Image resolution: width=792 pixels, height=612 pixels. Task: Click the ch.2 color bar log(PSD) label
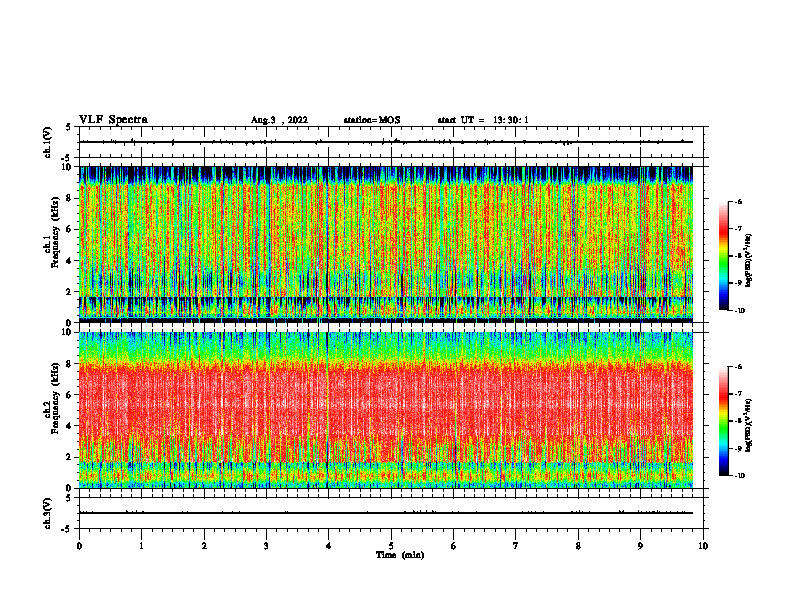pyautogui.click(x=749, y=426)
